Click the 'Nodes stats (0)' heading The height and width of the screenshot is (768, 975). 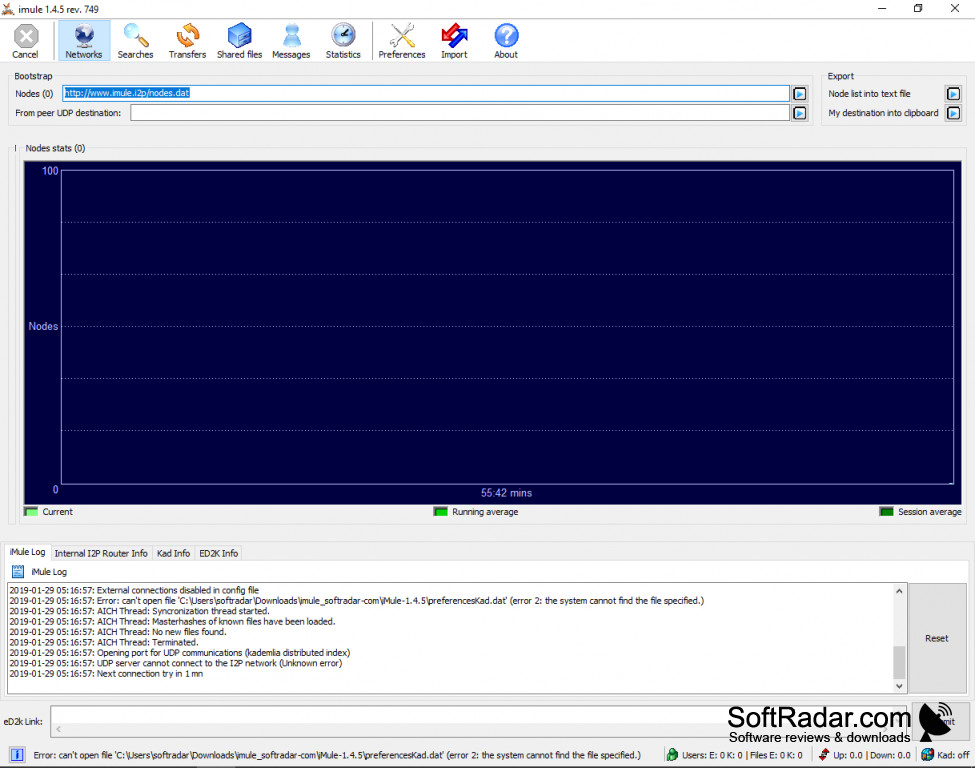coord(55,148)
